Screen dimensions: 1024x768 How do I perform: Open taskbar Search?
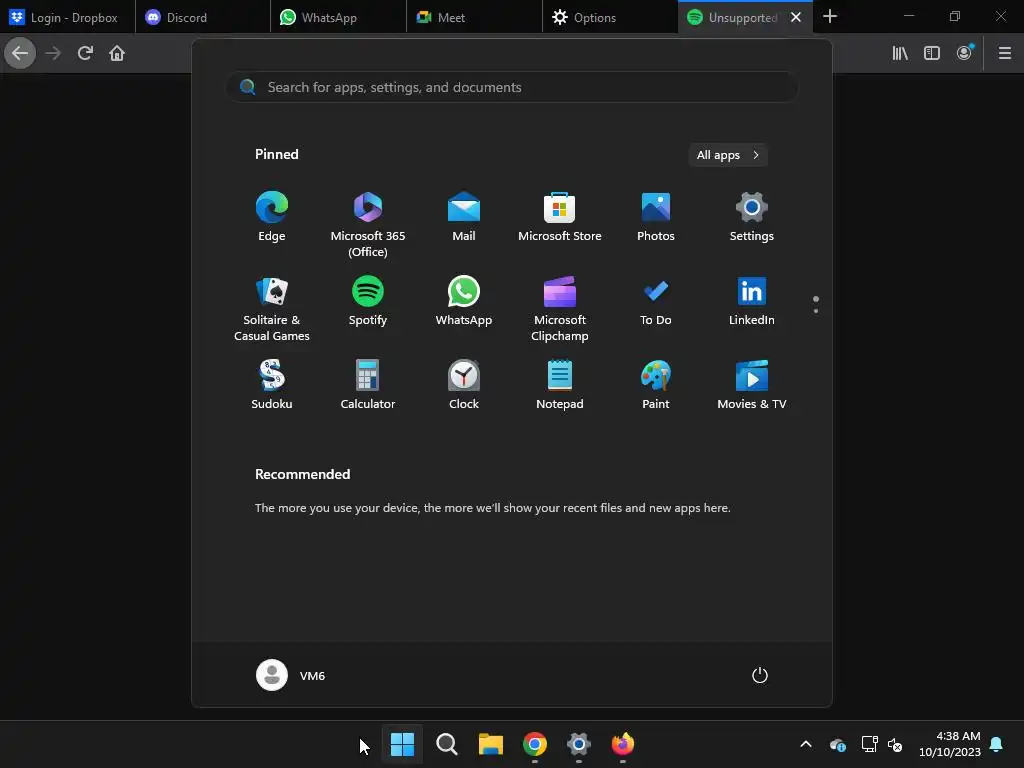pos(447,744)
